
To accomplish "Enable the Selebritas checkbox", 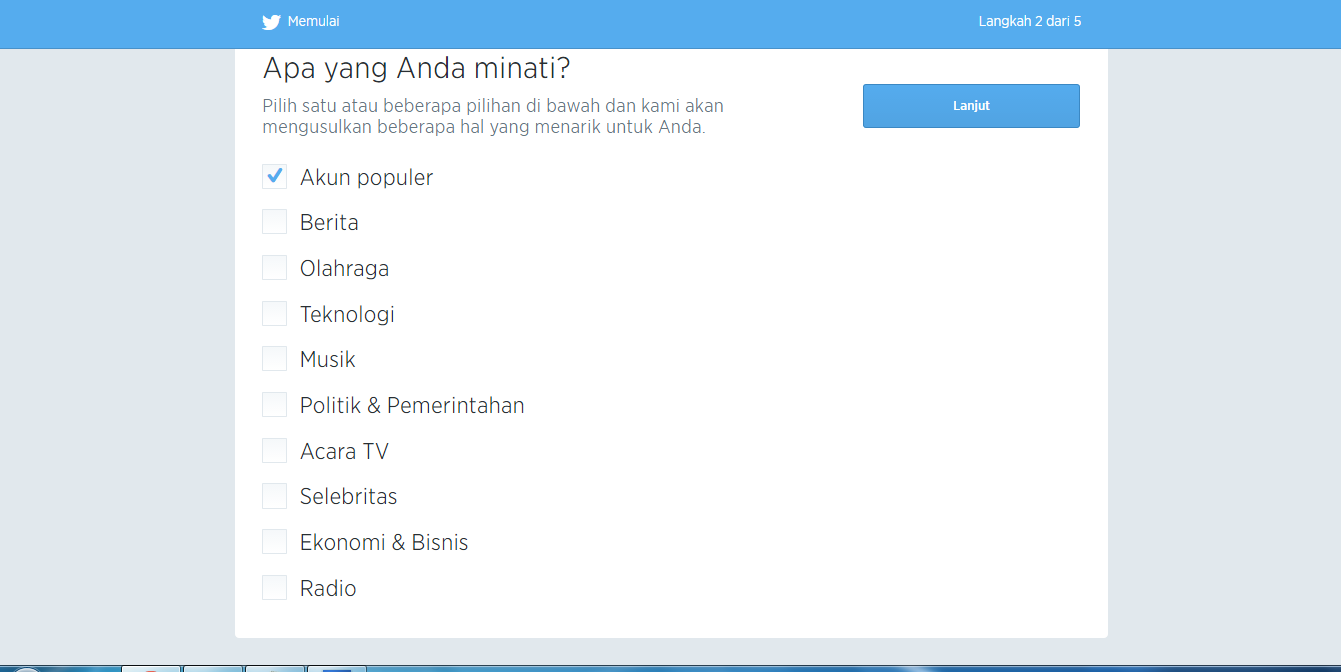I will 274,496.
